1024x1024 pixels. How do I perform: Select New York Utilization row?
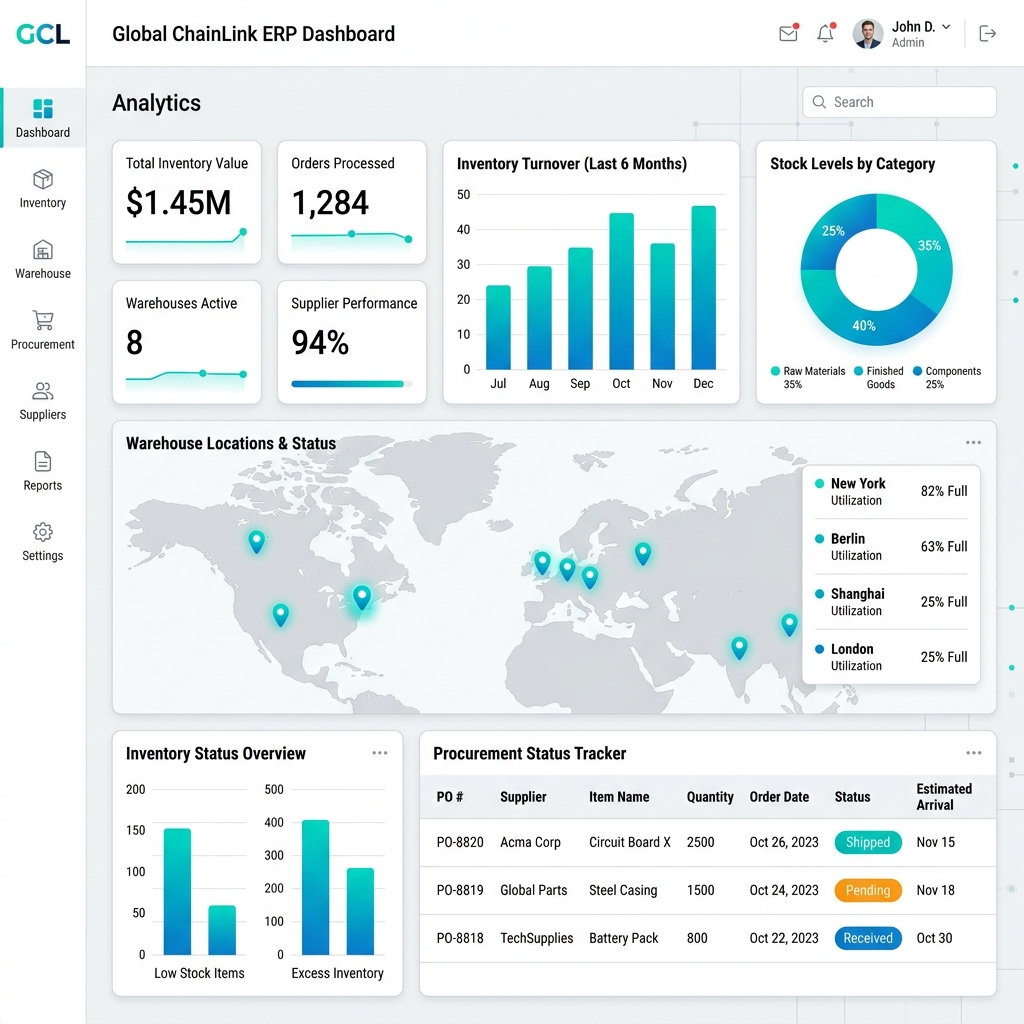click(x=891, y=492)
